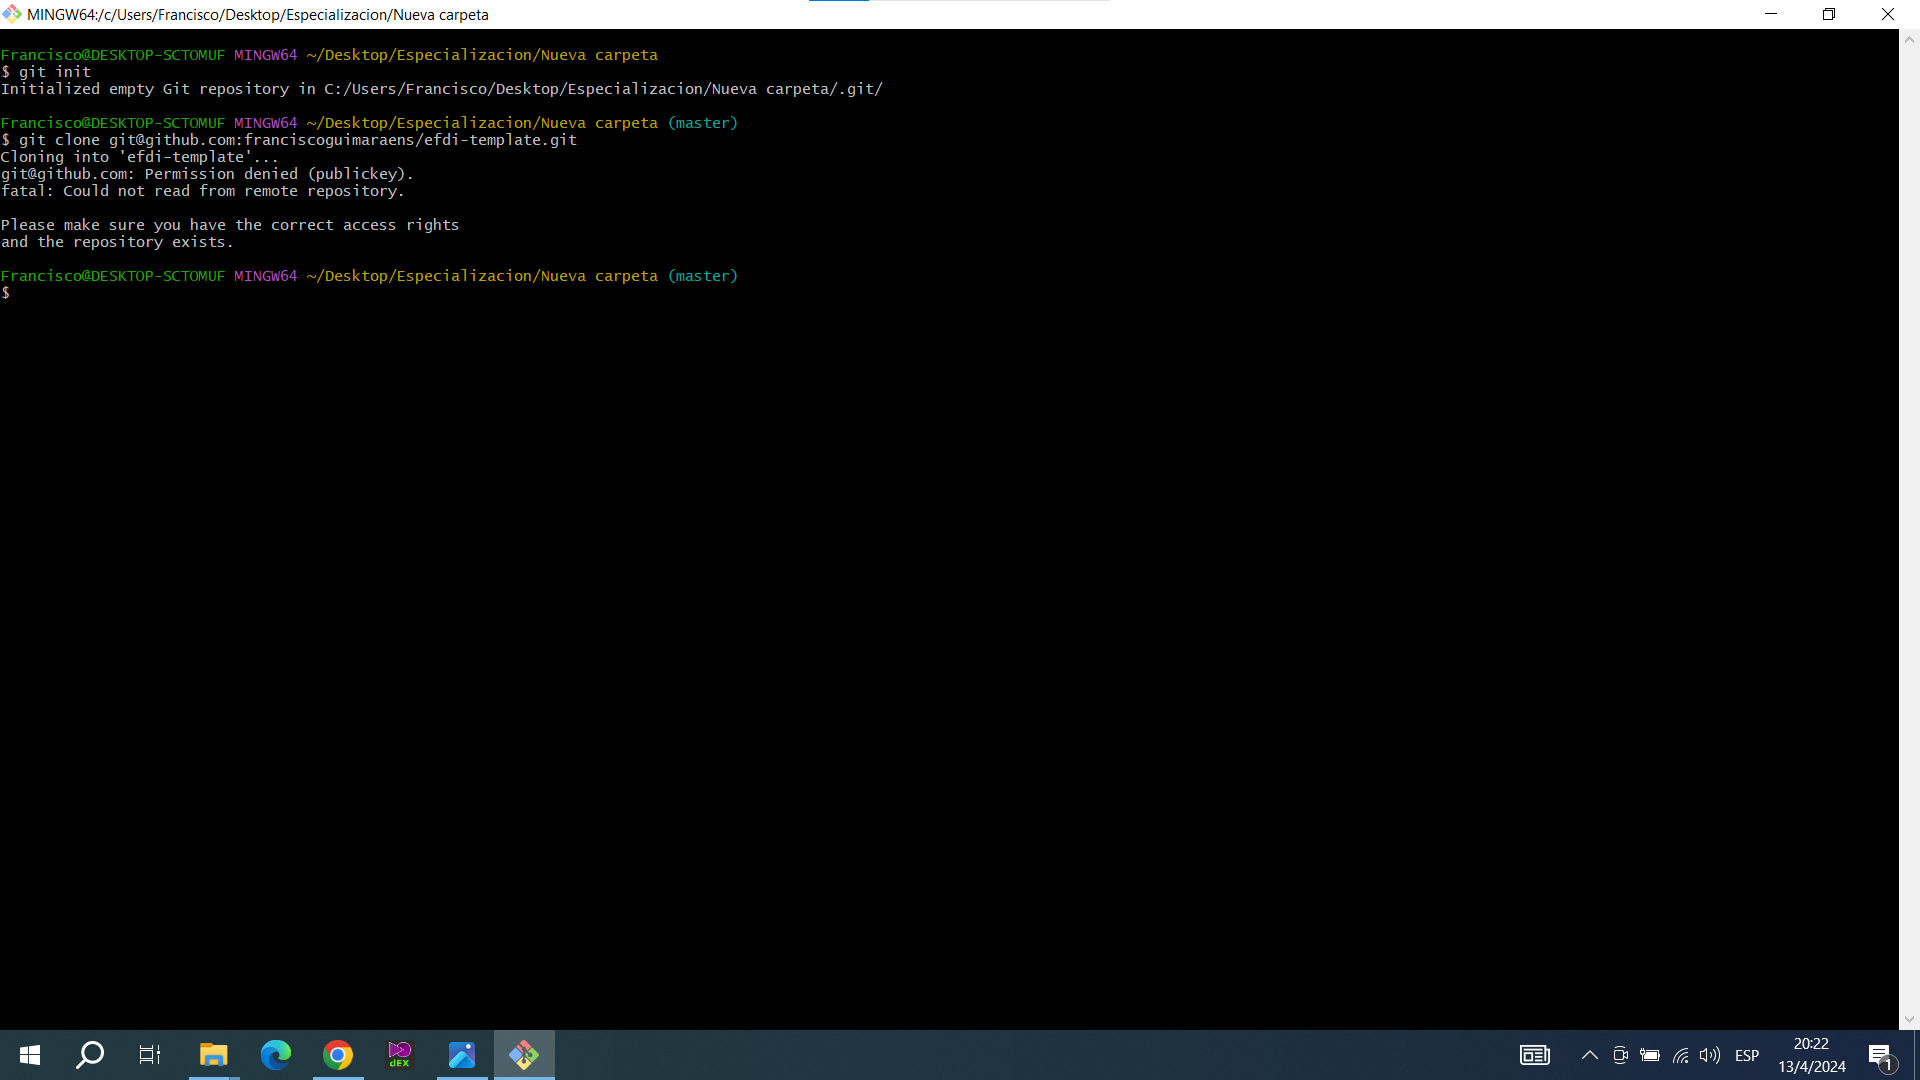The height and width of the screenshot is (1080, 1920).
Task: Click the git clone command line
Action: [289, 140]
